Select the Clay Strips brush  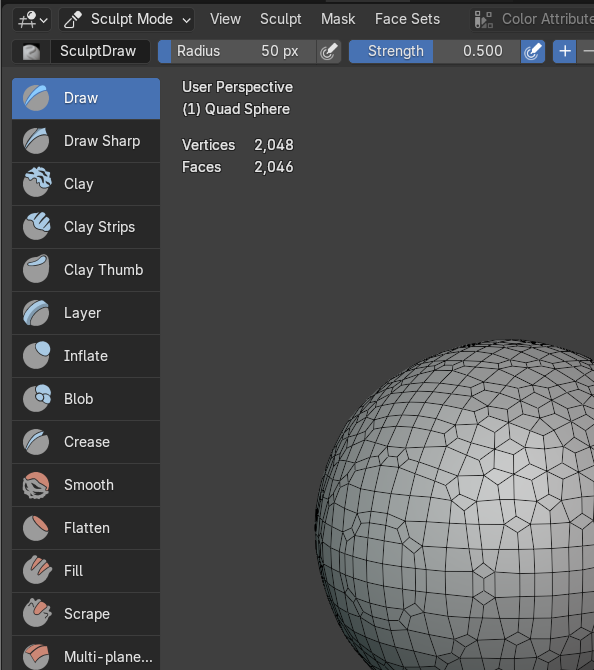pos(86,227)
